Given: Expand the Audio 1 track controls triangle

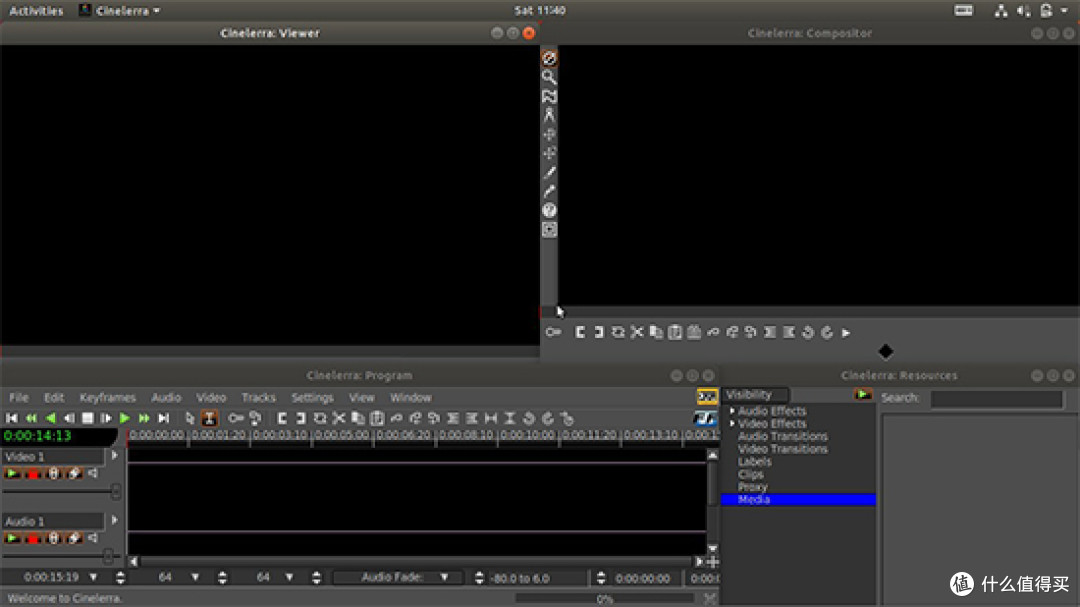Looking at the screenshot, I should point(114,520).
